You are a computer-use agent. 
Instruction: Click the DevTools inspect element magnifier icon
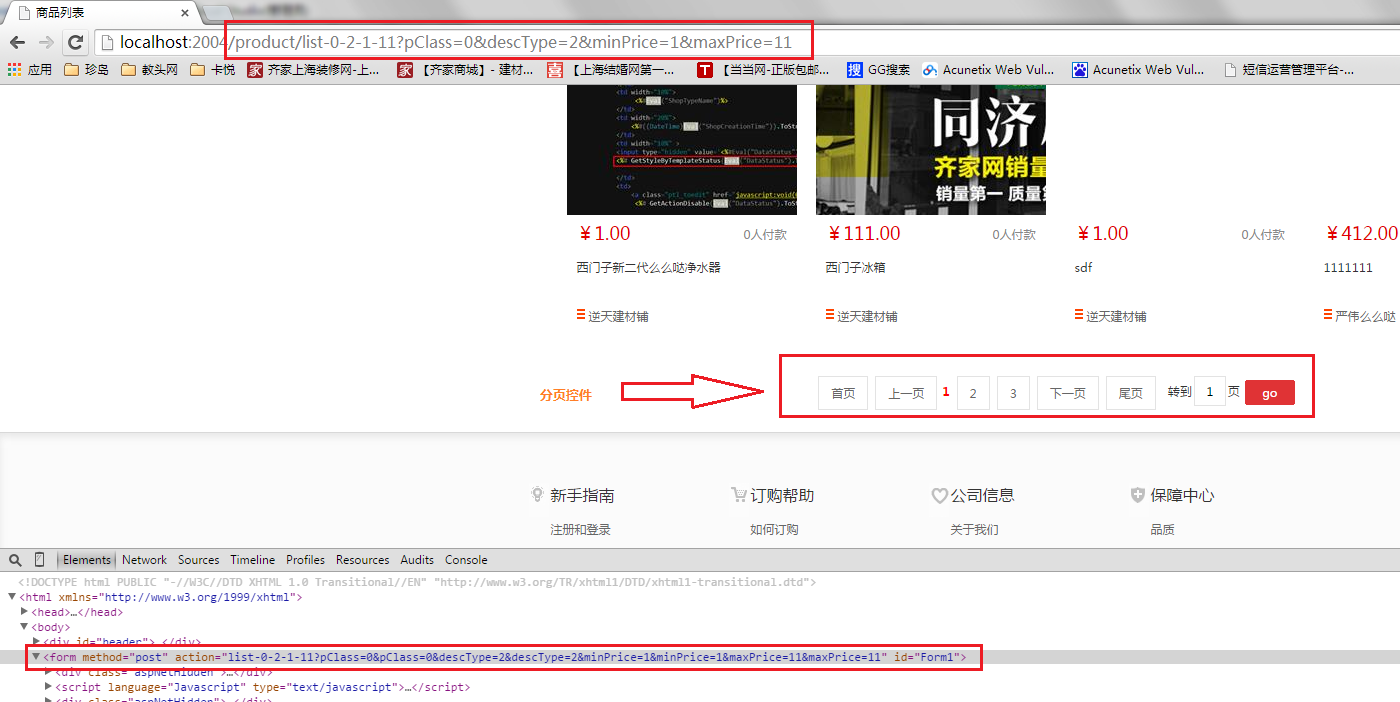tap(15, 560)
